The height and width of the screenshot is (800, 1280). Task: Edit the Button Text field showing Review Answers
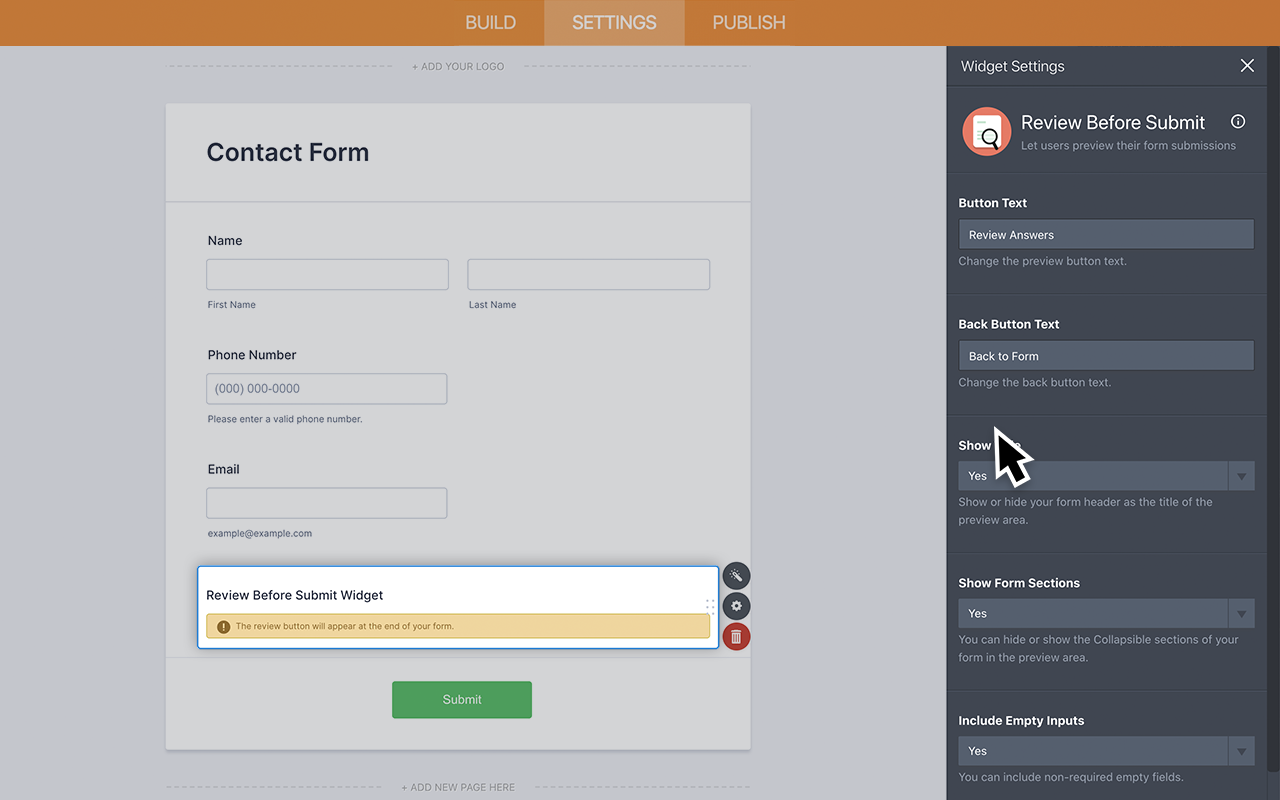[x=1105, y=233]
